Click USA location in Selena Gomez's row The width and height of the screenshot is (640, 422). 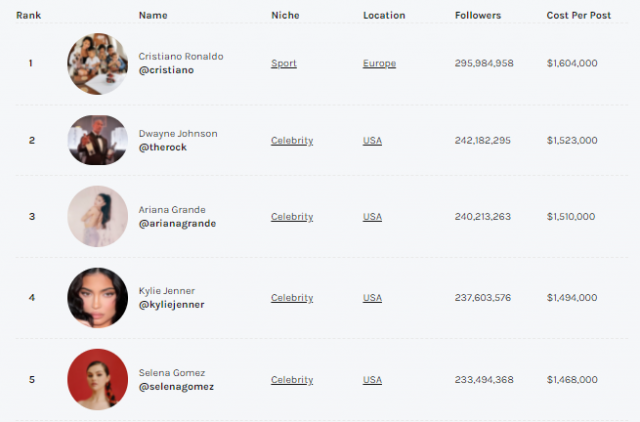pos(372,380)
